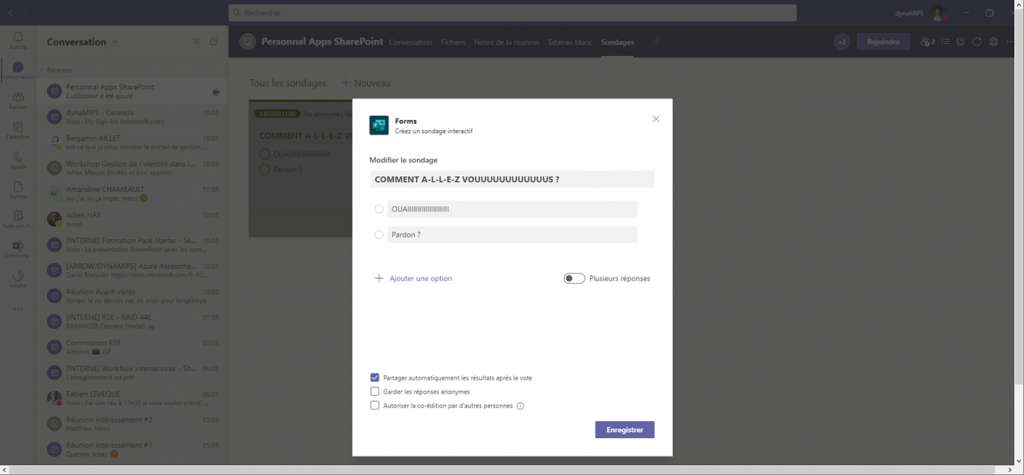Screen dimensions: 1024x475
Task: Show more apps via the ellipsis icon
Action: [x=18, y=309]
